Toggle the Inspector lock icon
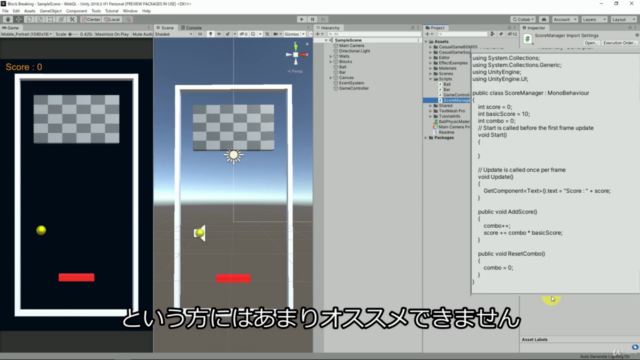The width and height of the screenshot is (640, 360). point(629,28)
